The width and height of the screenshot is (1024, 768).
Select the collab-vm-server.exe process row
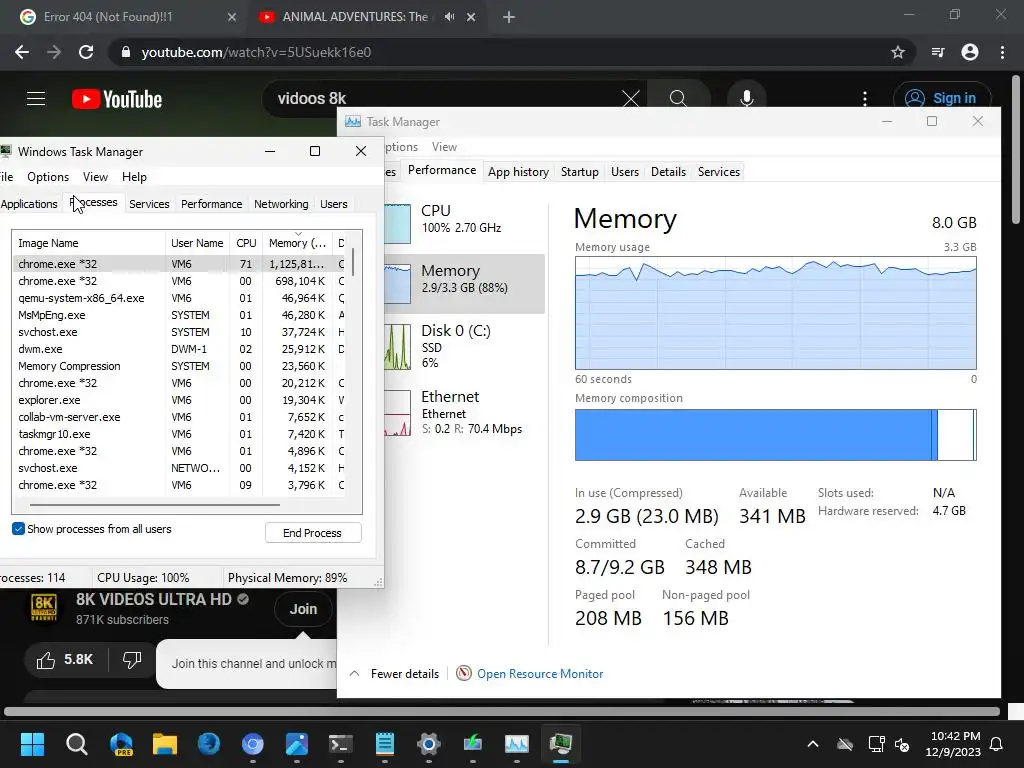(x=180, y=417)
